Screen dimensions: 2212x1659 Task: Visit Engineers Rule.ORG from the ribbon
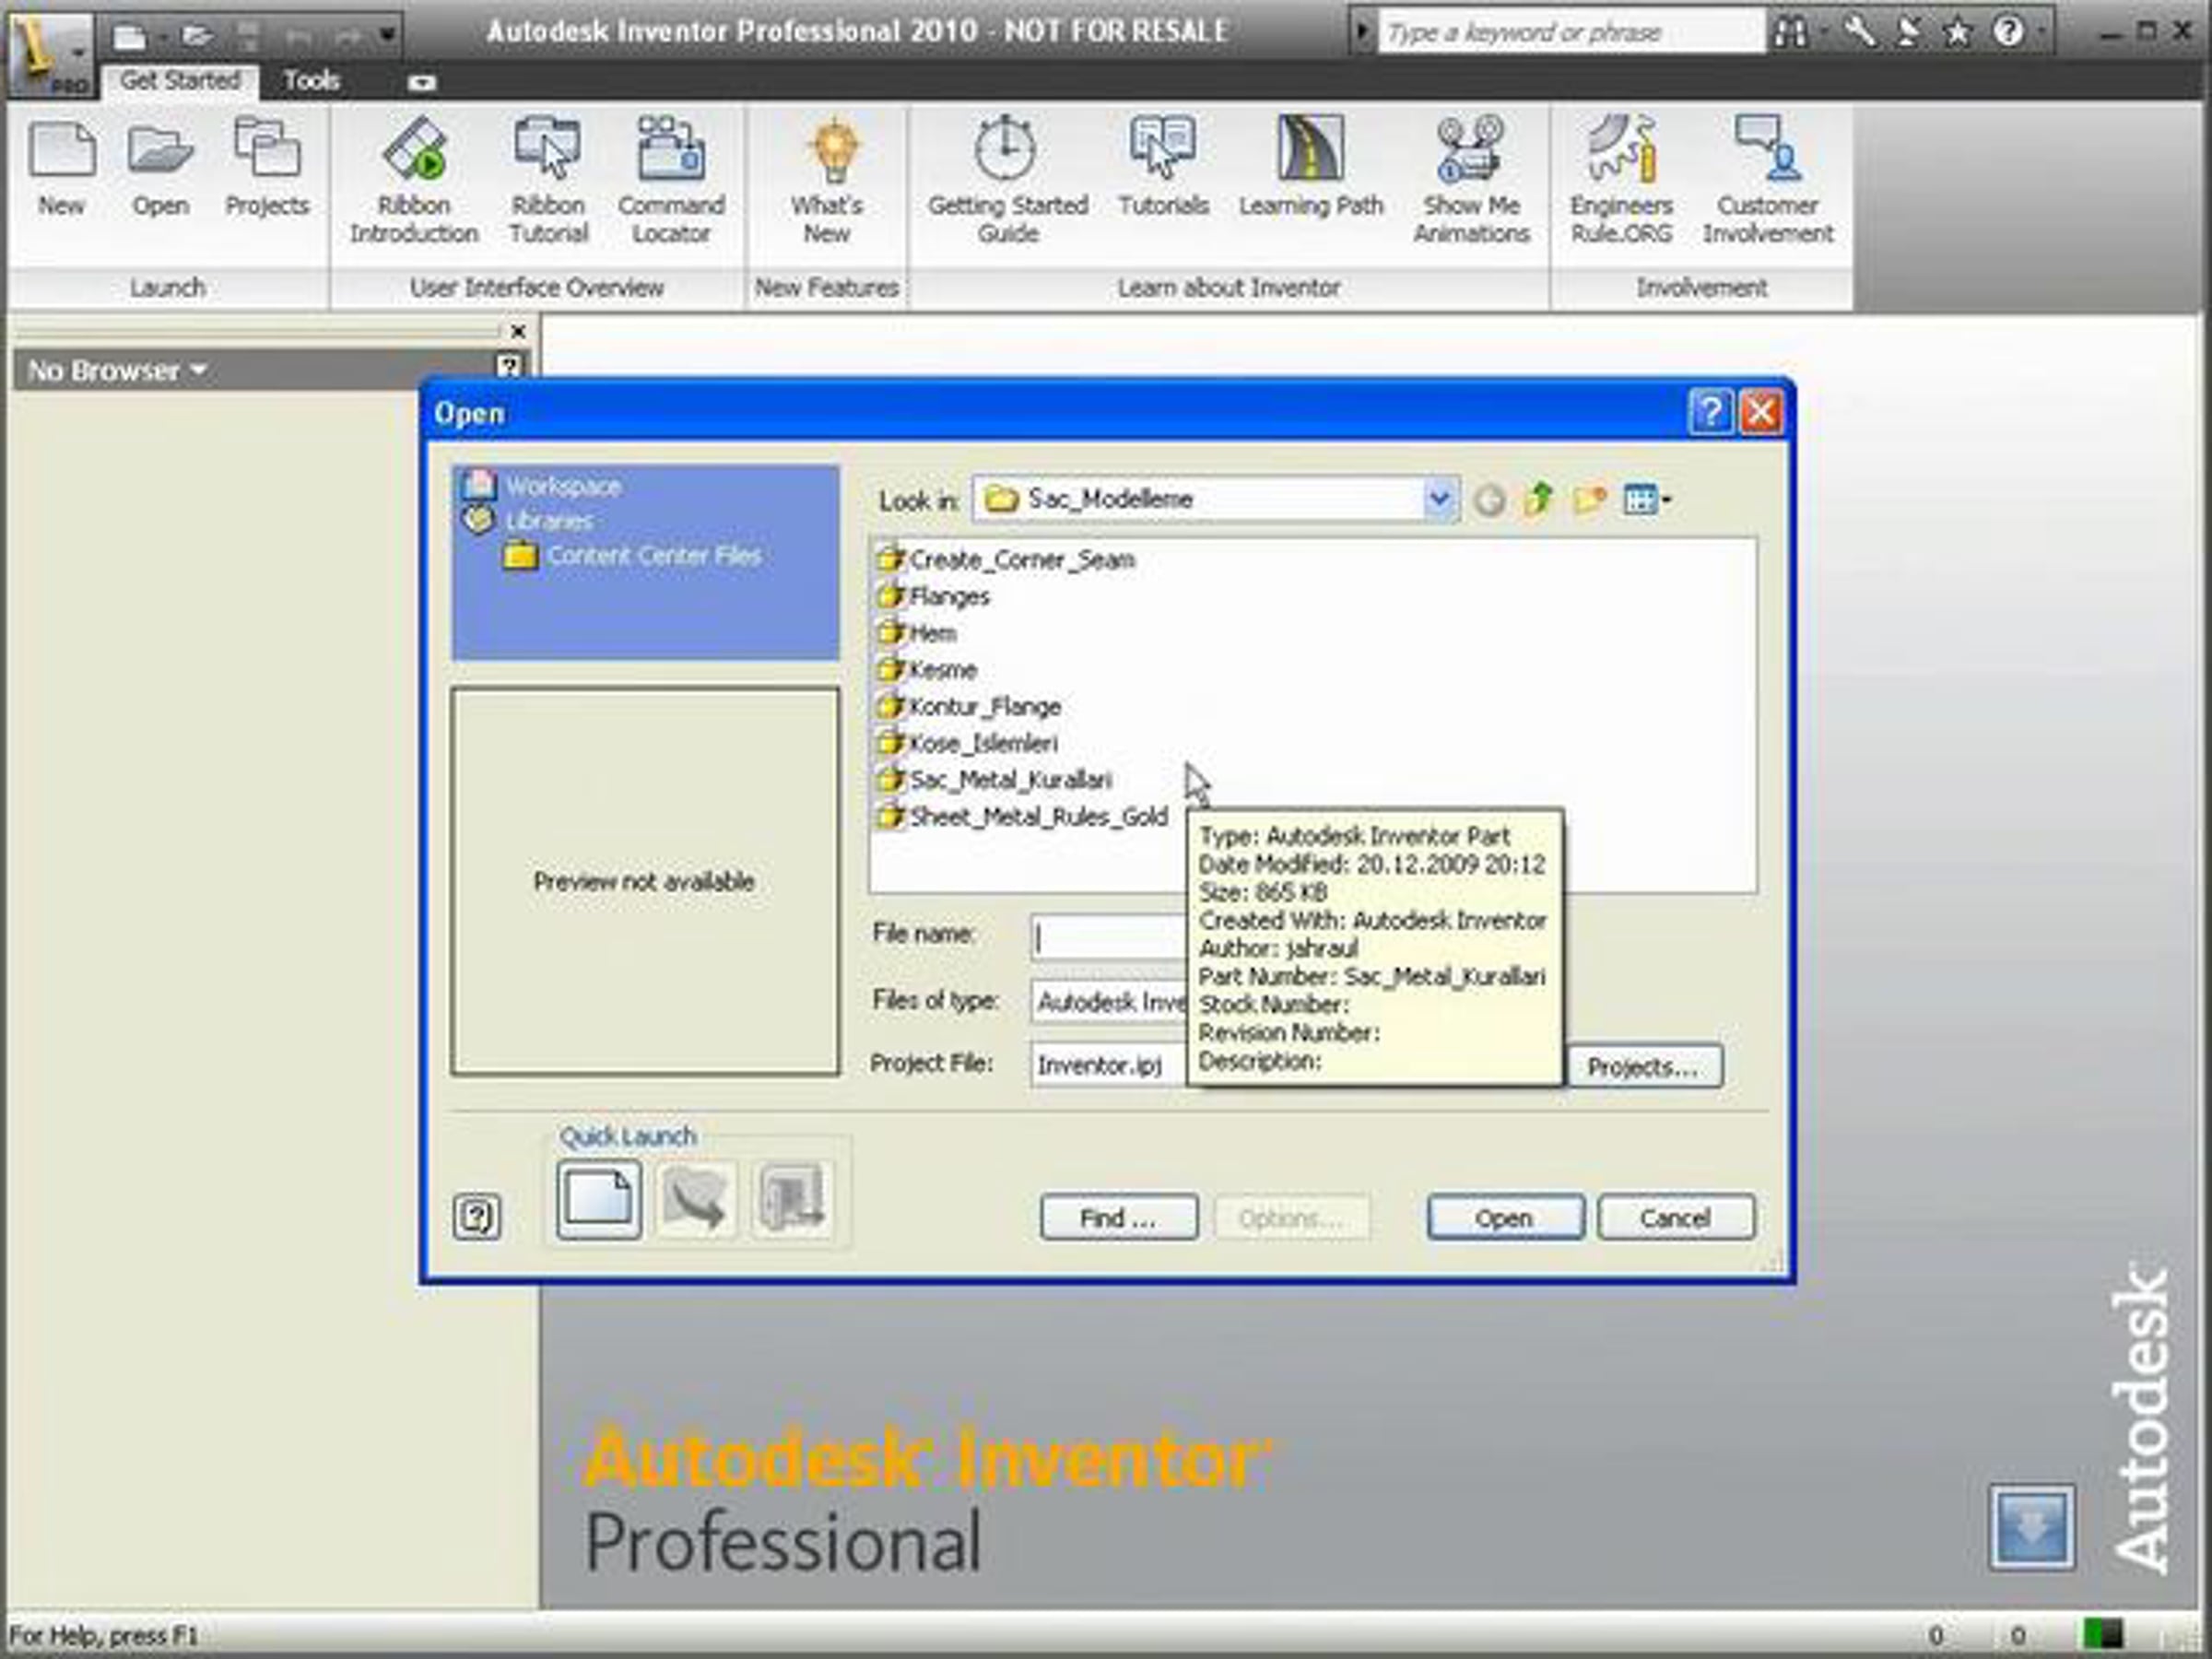tap(1621, 180)
